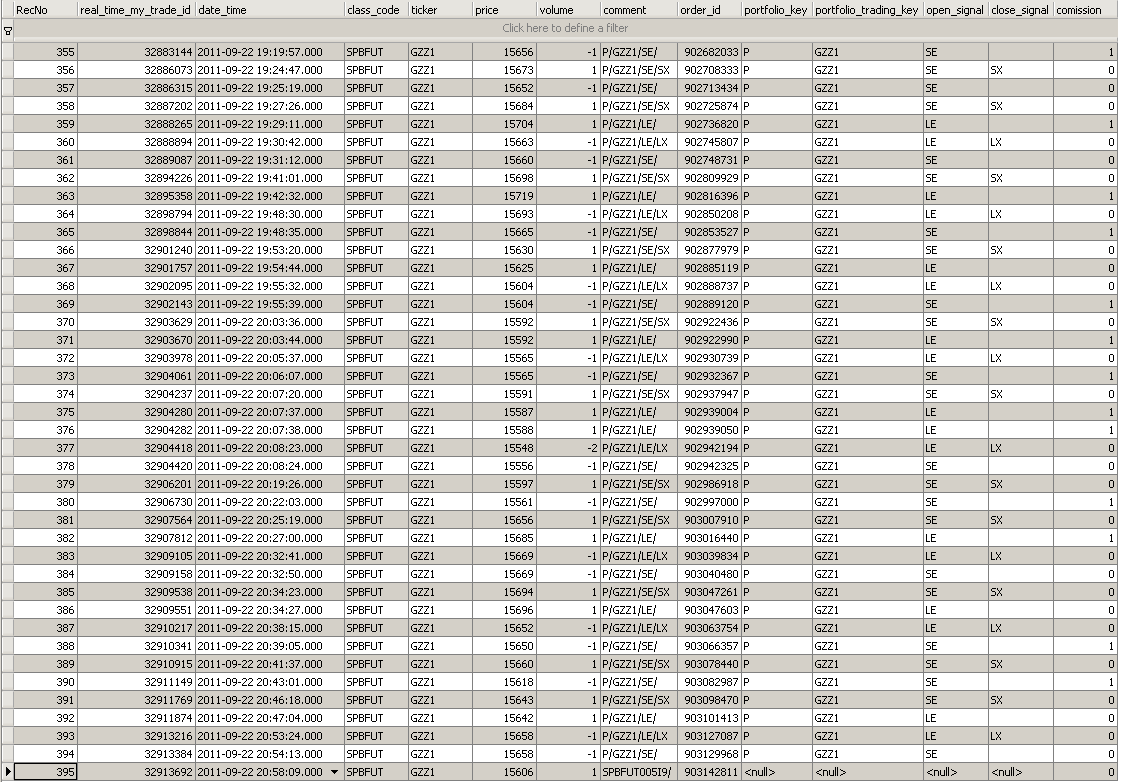Screen dimensions: 1123x782
Task: Sort by the price column header
Action: click(504, 10)
